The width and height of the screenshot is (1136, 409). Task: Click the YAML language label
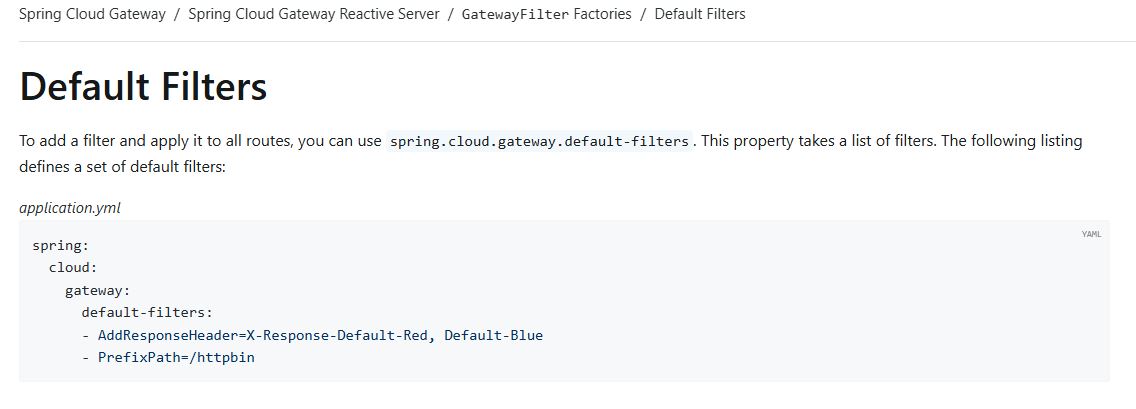pos(1091,234)
